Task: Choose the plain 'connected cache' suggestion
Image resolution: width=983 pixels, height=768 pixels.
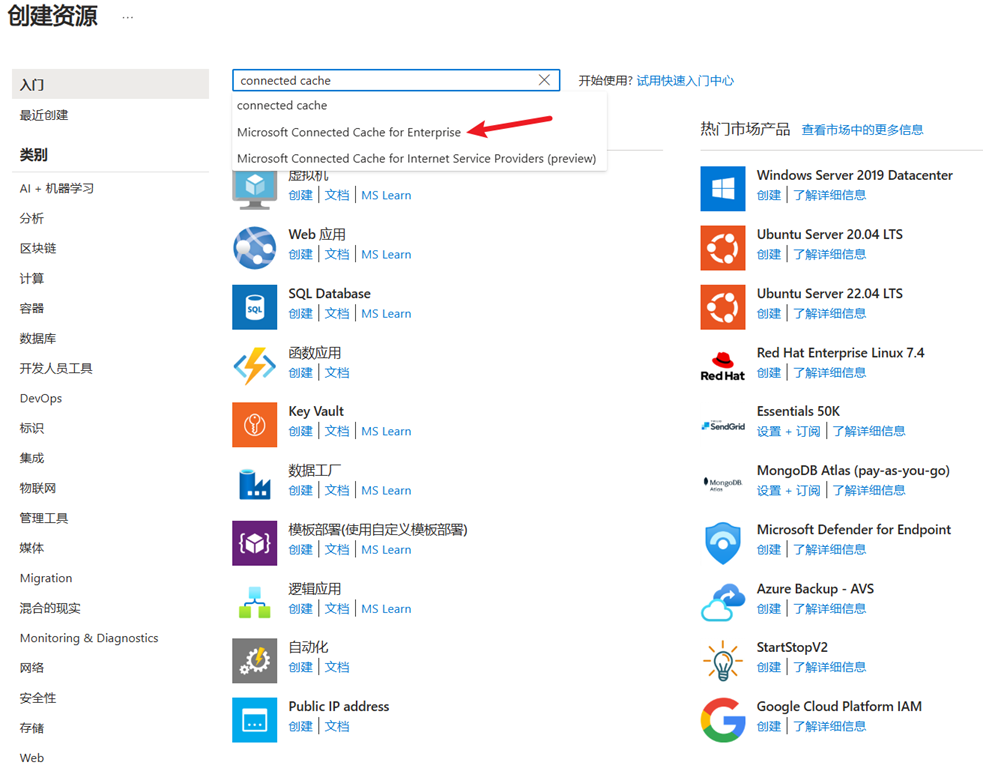Action: [x=282, y=105]
